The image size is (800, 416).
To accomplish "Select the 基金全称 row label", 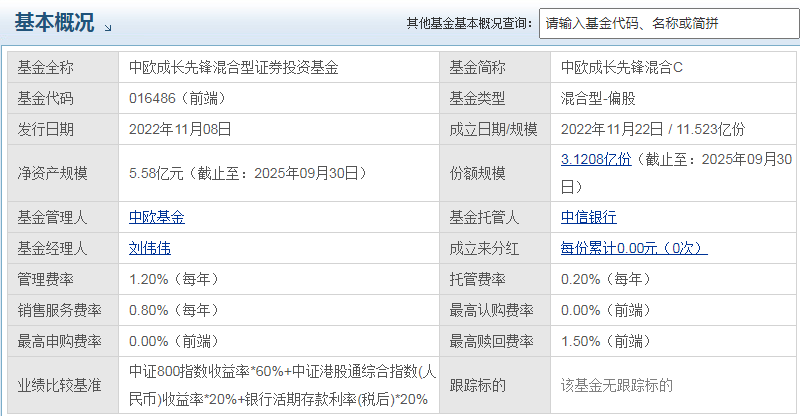I will click(x=45, y=67).
